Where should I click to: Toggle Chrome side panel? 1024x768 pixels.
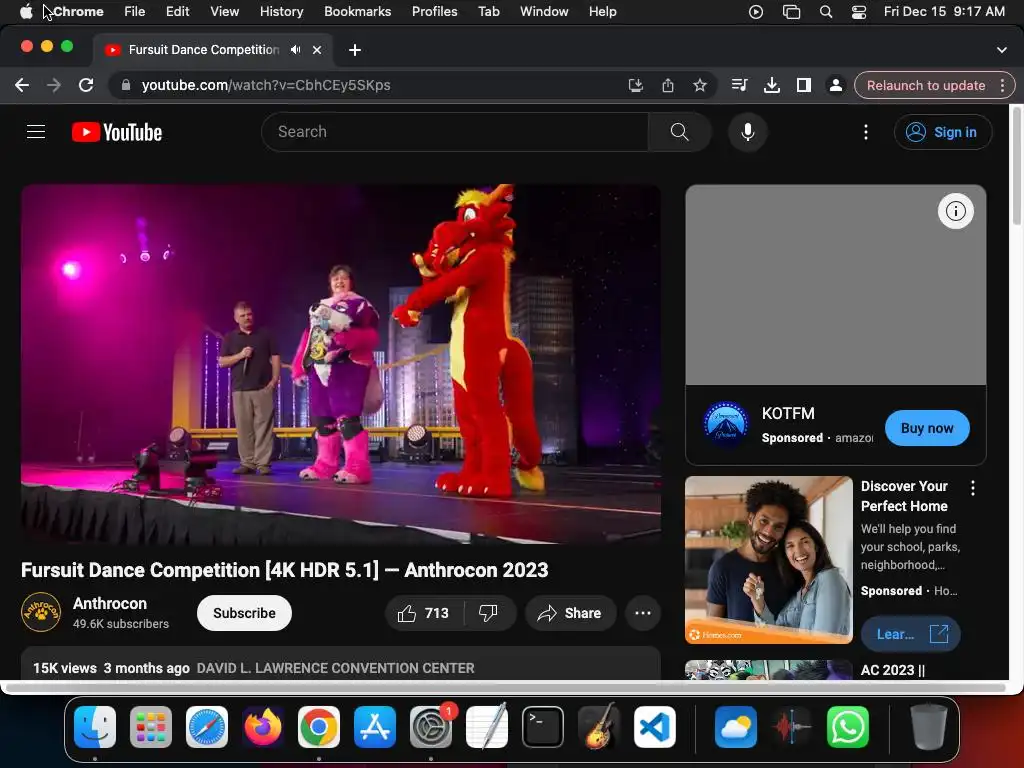click(x=803, y=85)
